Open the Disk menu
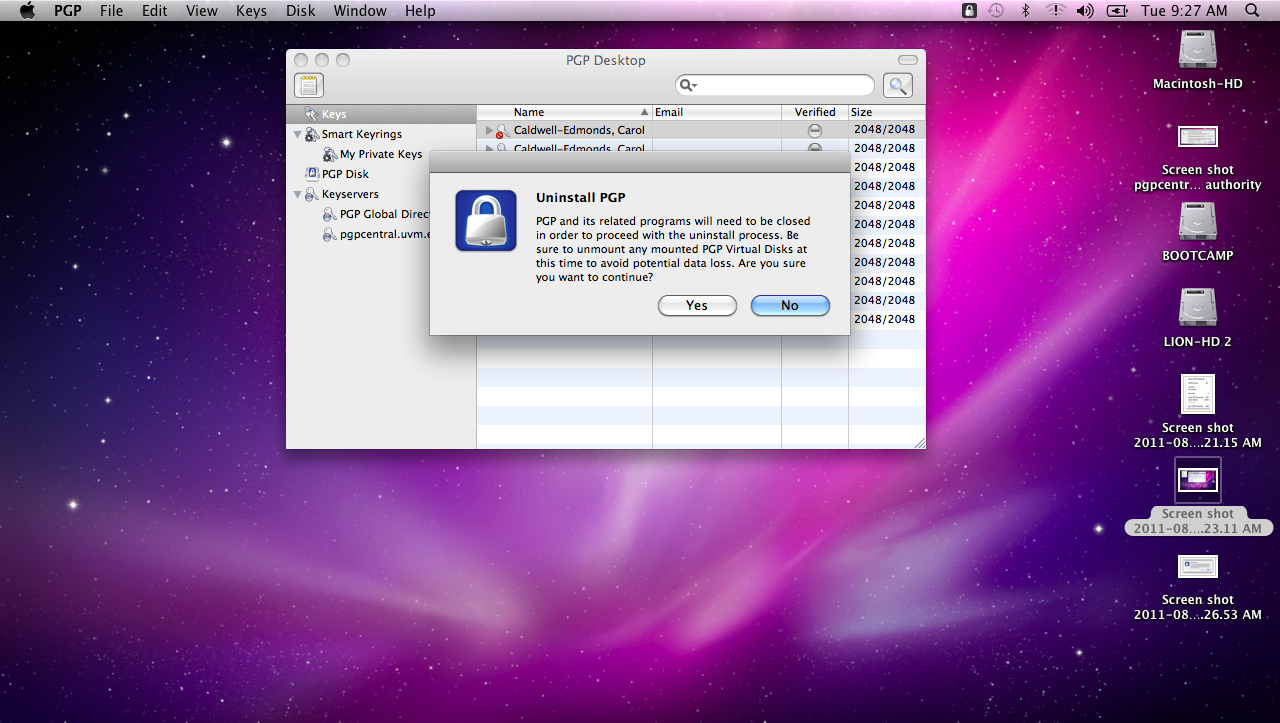This screenshot has height=723, width=1280. tap(300, 11)
